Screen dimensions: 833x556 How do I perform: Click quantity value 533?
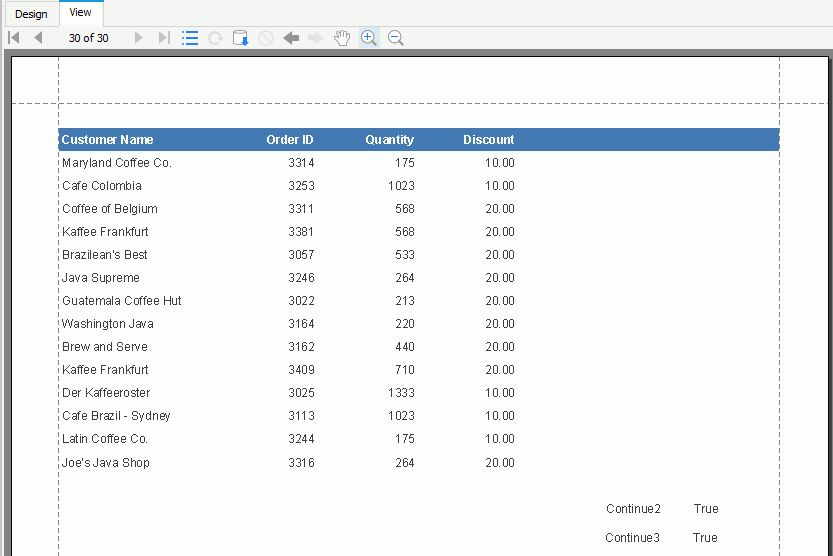pyautogui.click(x=405, y=255)
